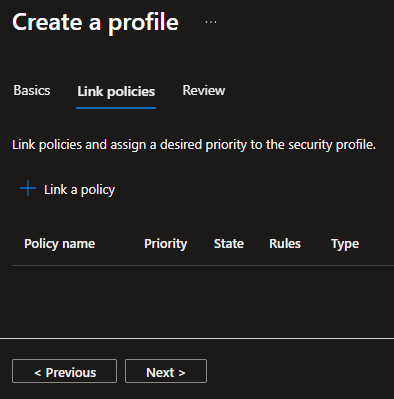Proceed using the Next button
The width and height of the screenshot is (394, 399).
coord(166,371)
